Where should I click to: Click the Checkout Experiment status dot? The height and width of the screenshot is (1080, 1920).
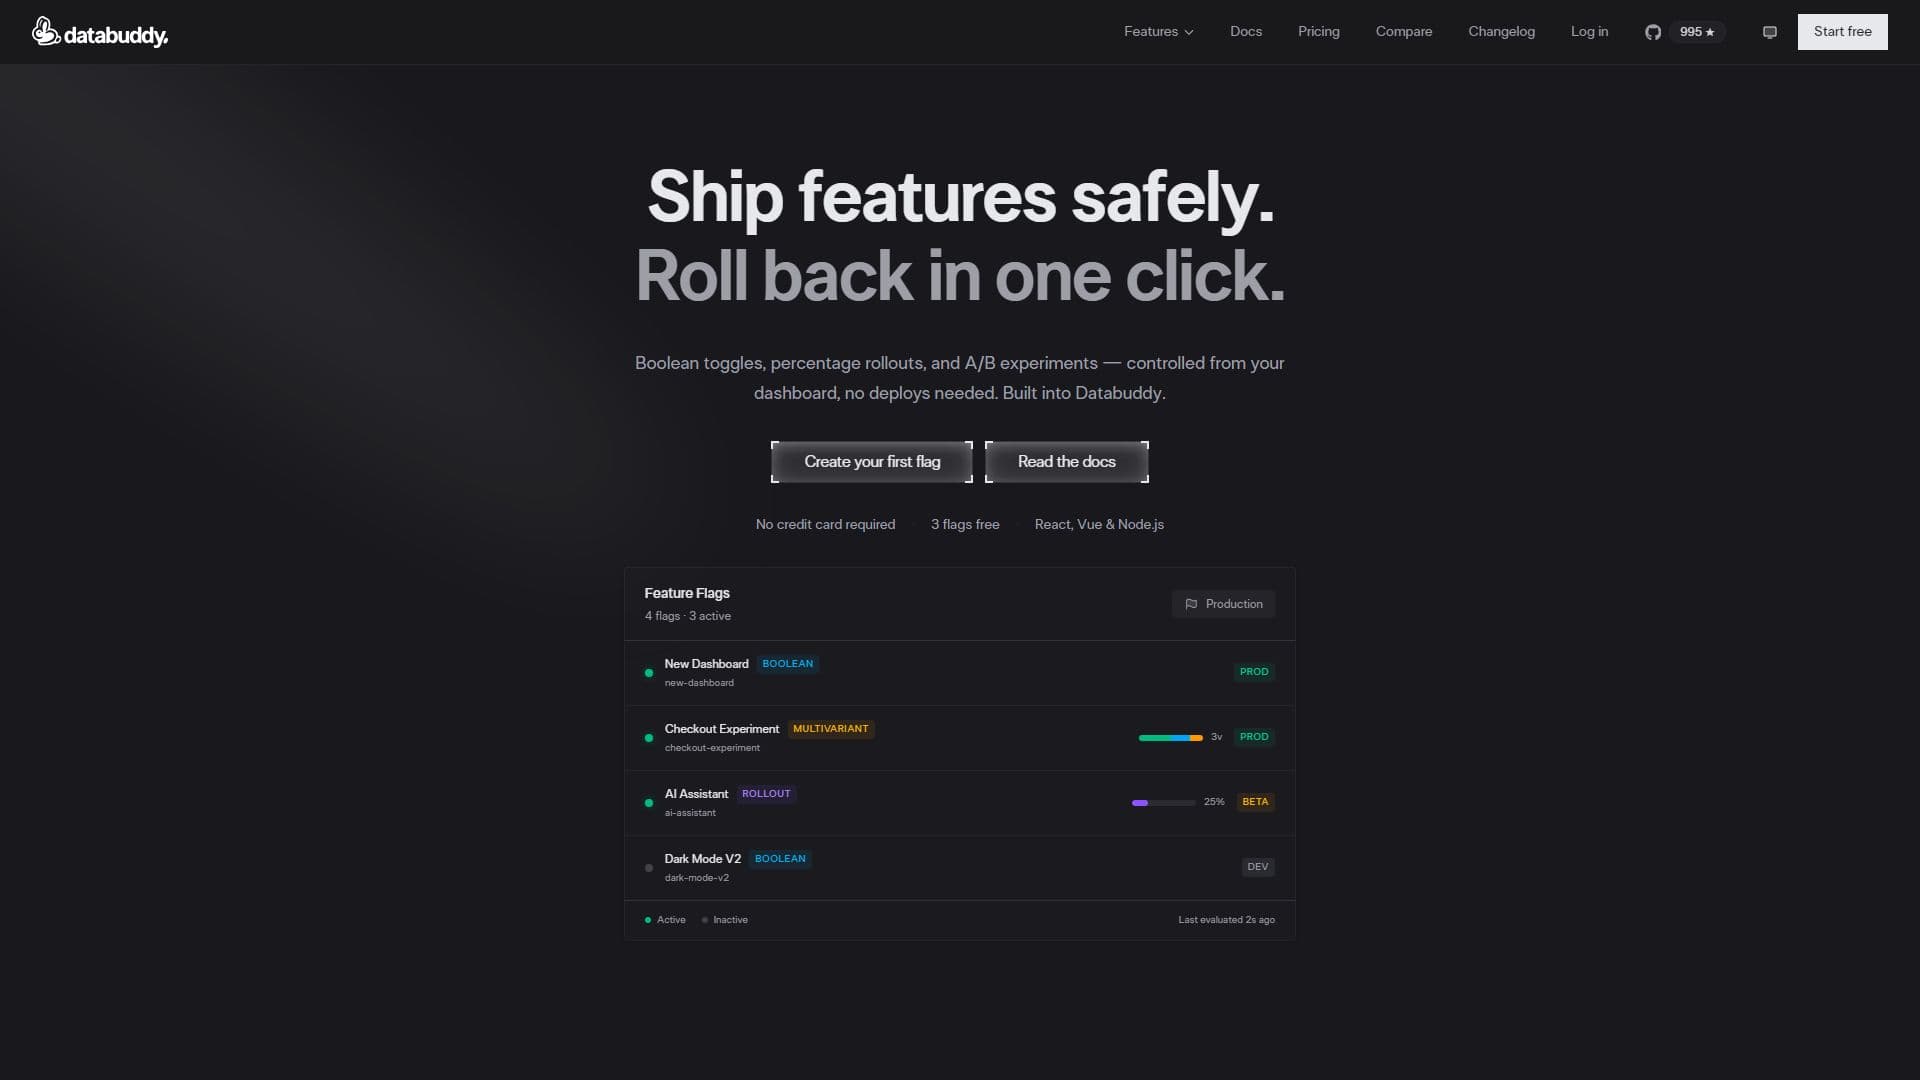(x=649, y=738)
